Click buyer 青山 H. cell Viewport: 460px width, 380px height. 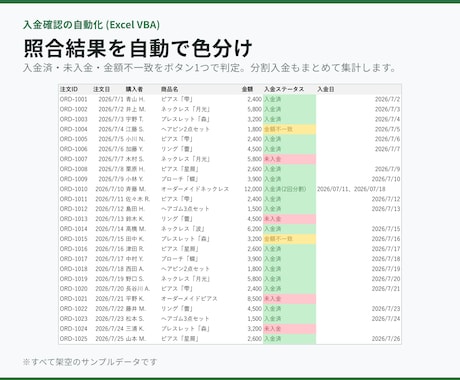point(135,99)
